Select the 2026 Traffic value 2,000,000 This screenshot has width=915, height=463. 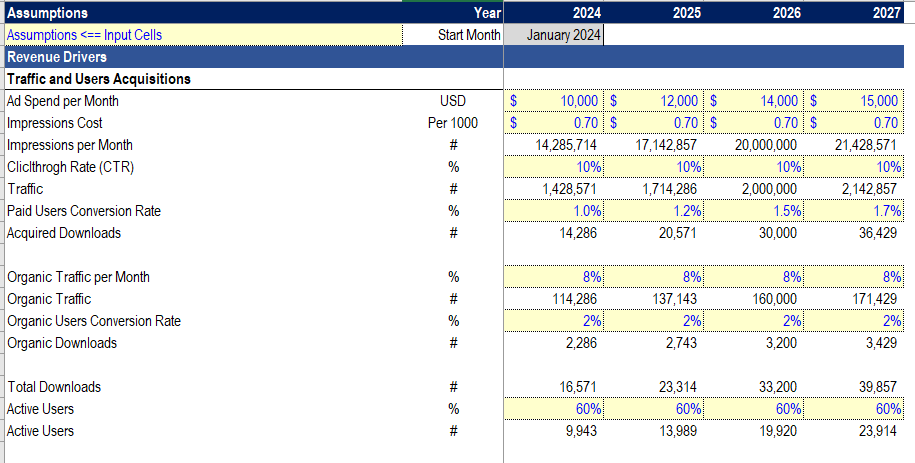[753, 189]
